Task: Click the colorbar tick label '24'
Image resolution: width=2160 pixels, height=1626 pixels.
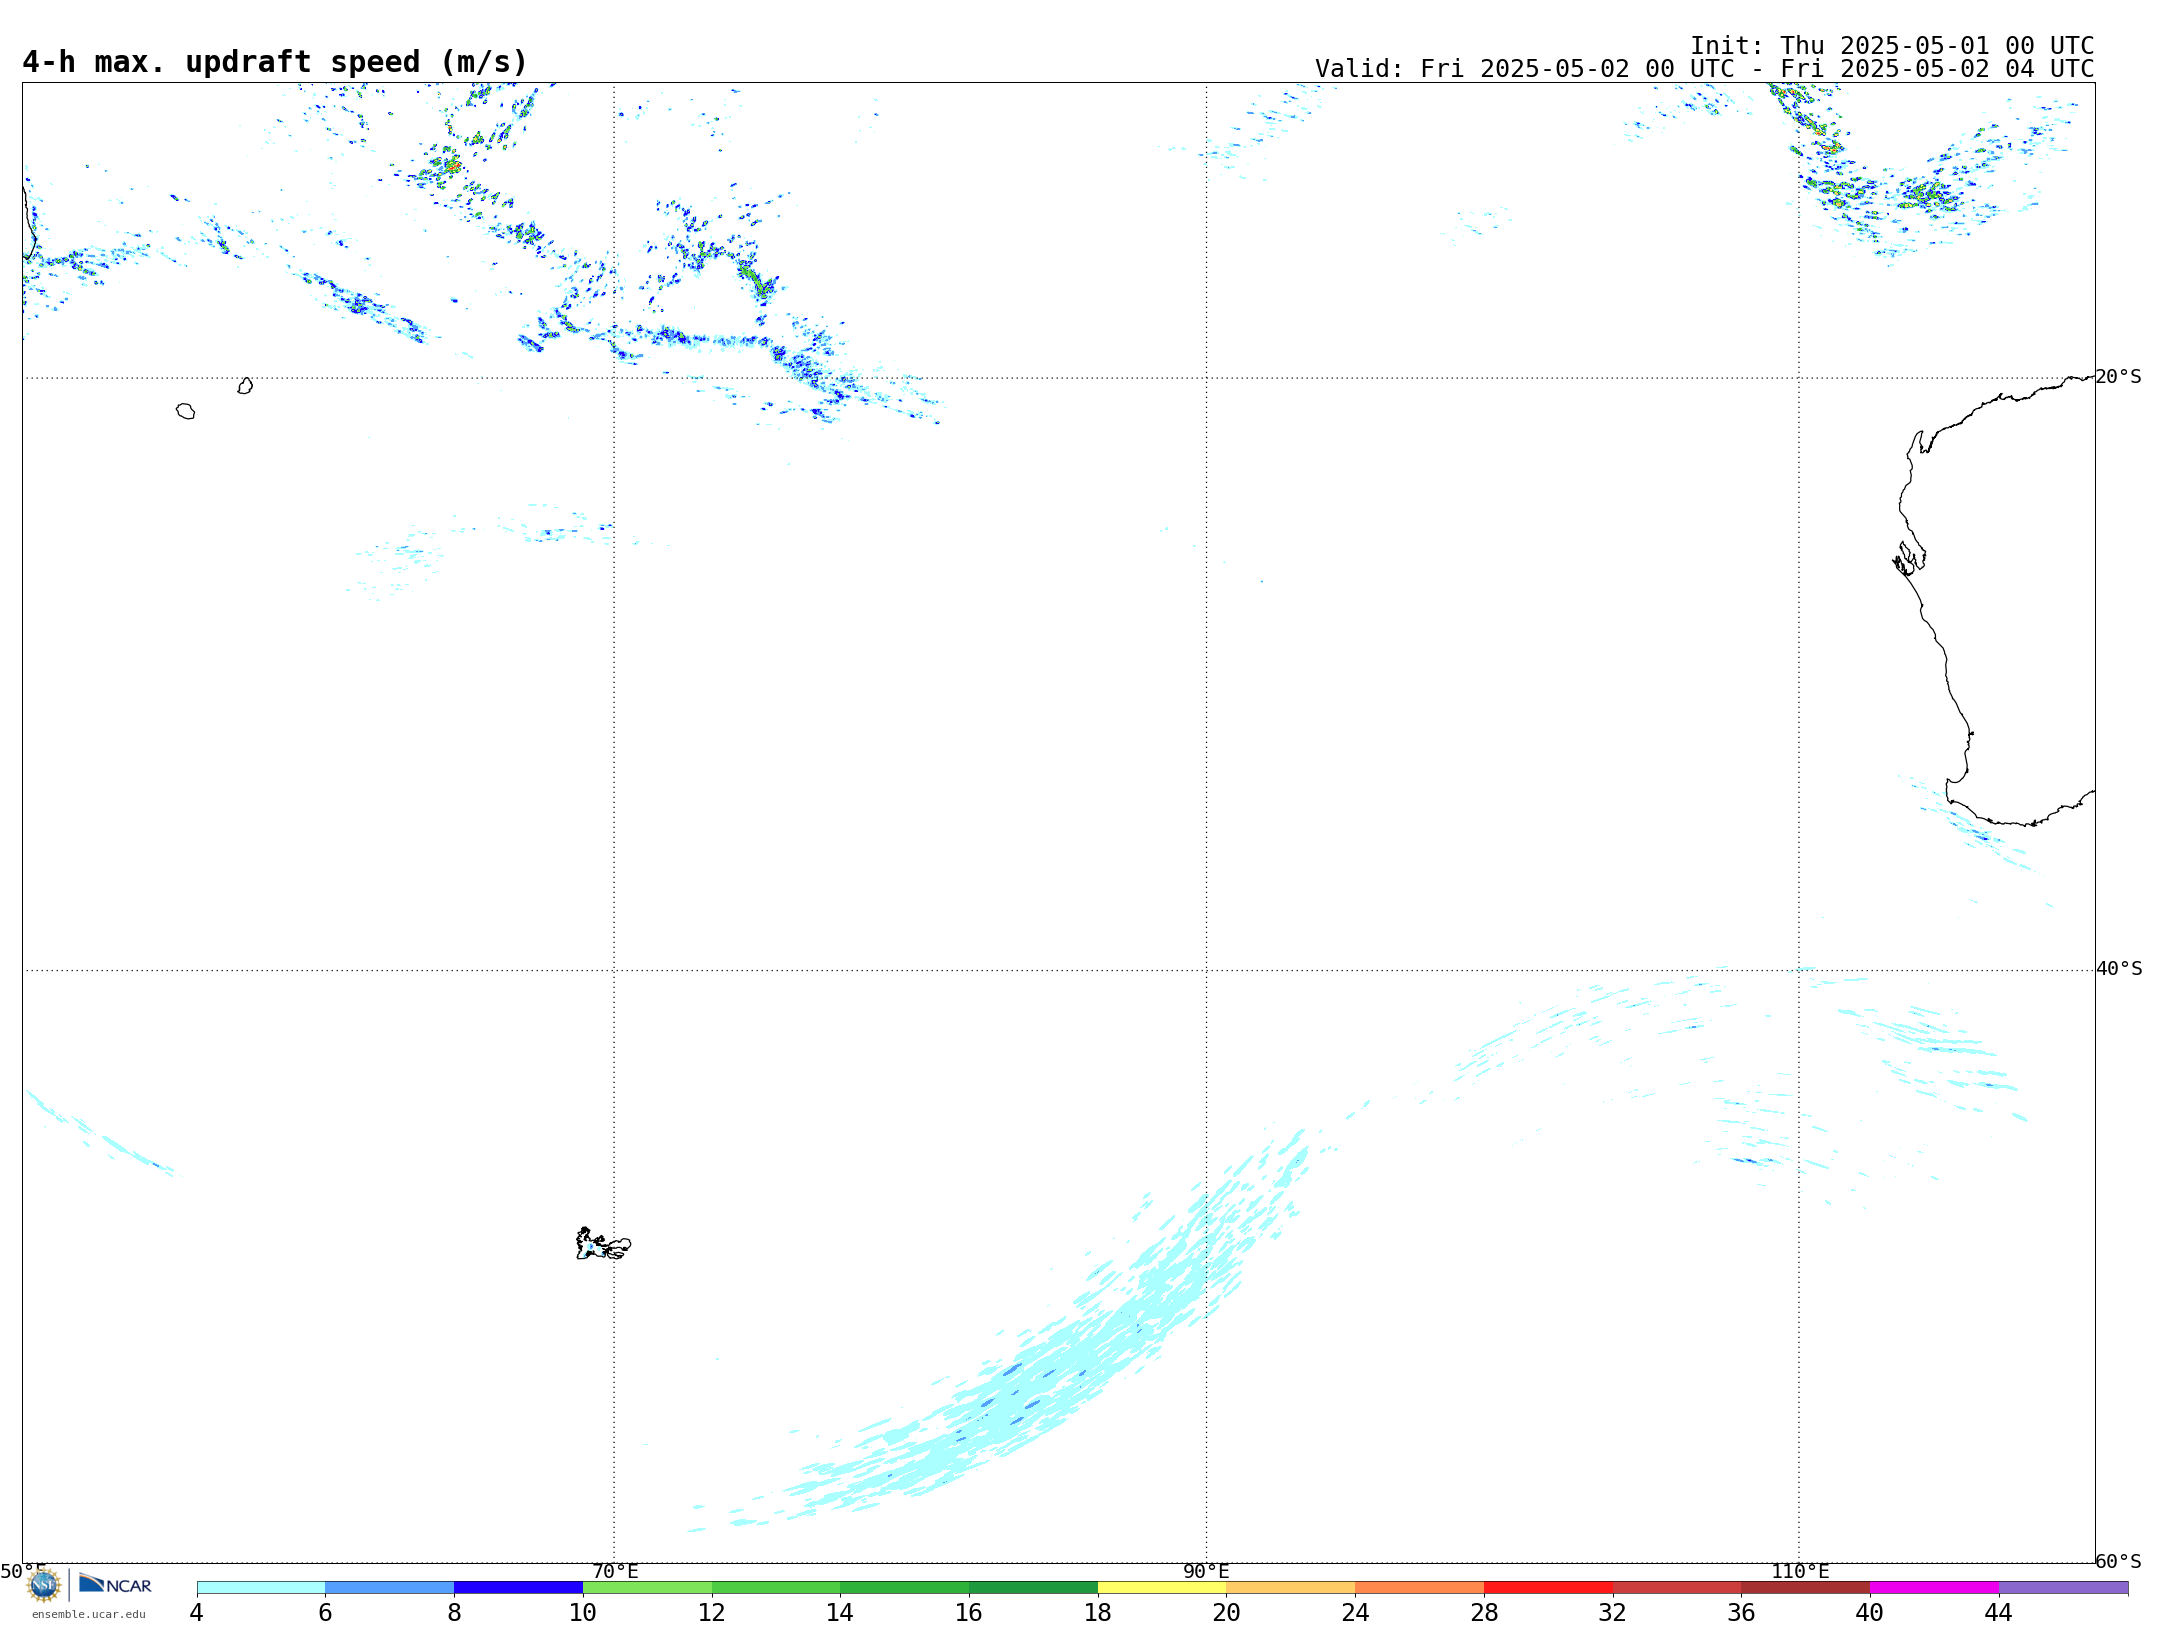Action: 1355,1612
